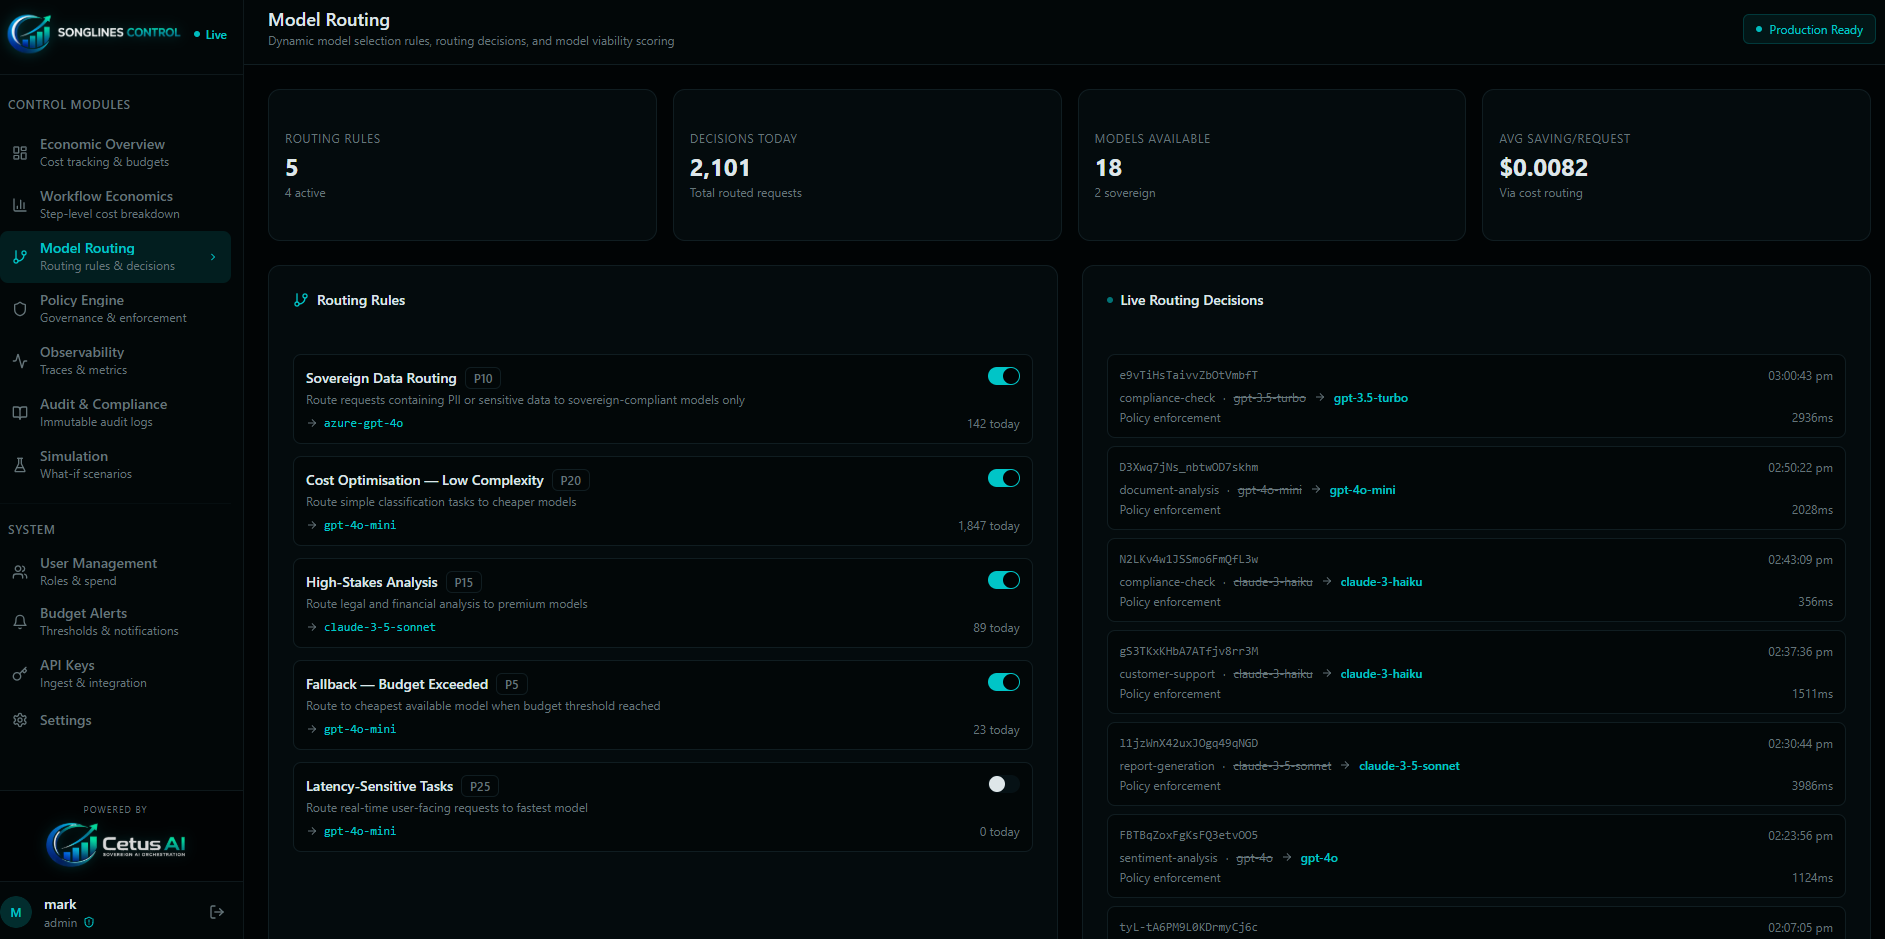Open the Cost Optimisation — Low Complexity rule

click(x=424, y=481)
